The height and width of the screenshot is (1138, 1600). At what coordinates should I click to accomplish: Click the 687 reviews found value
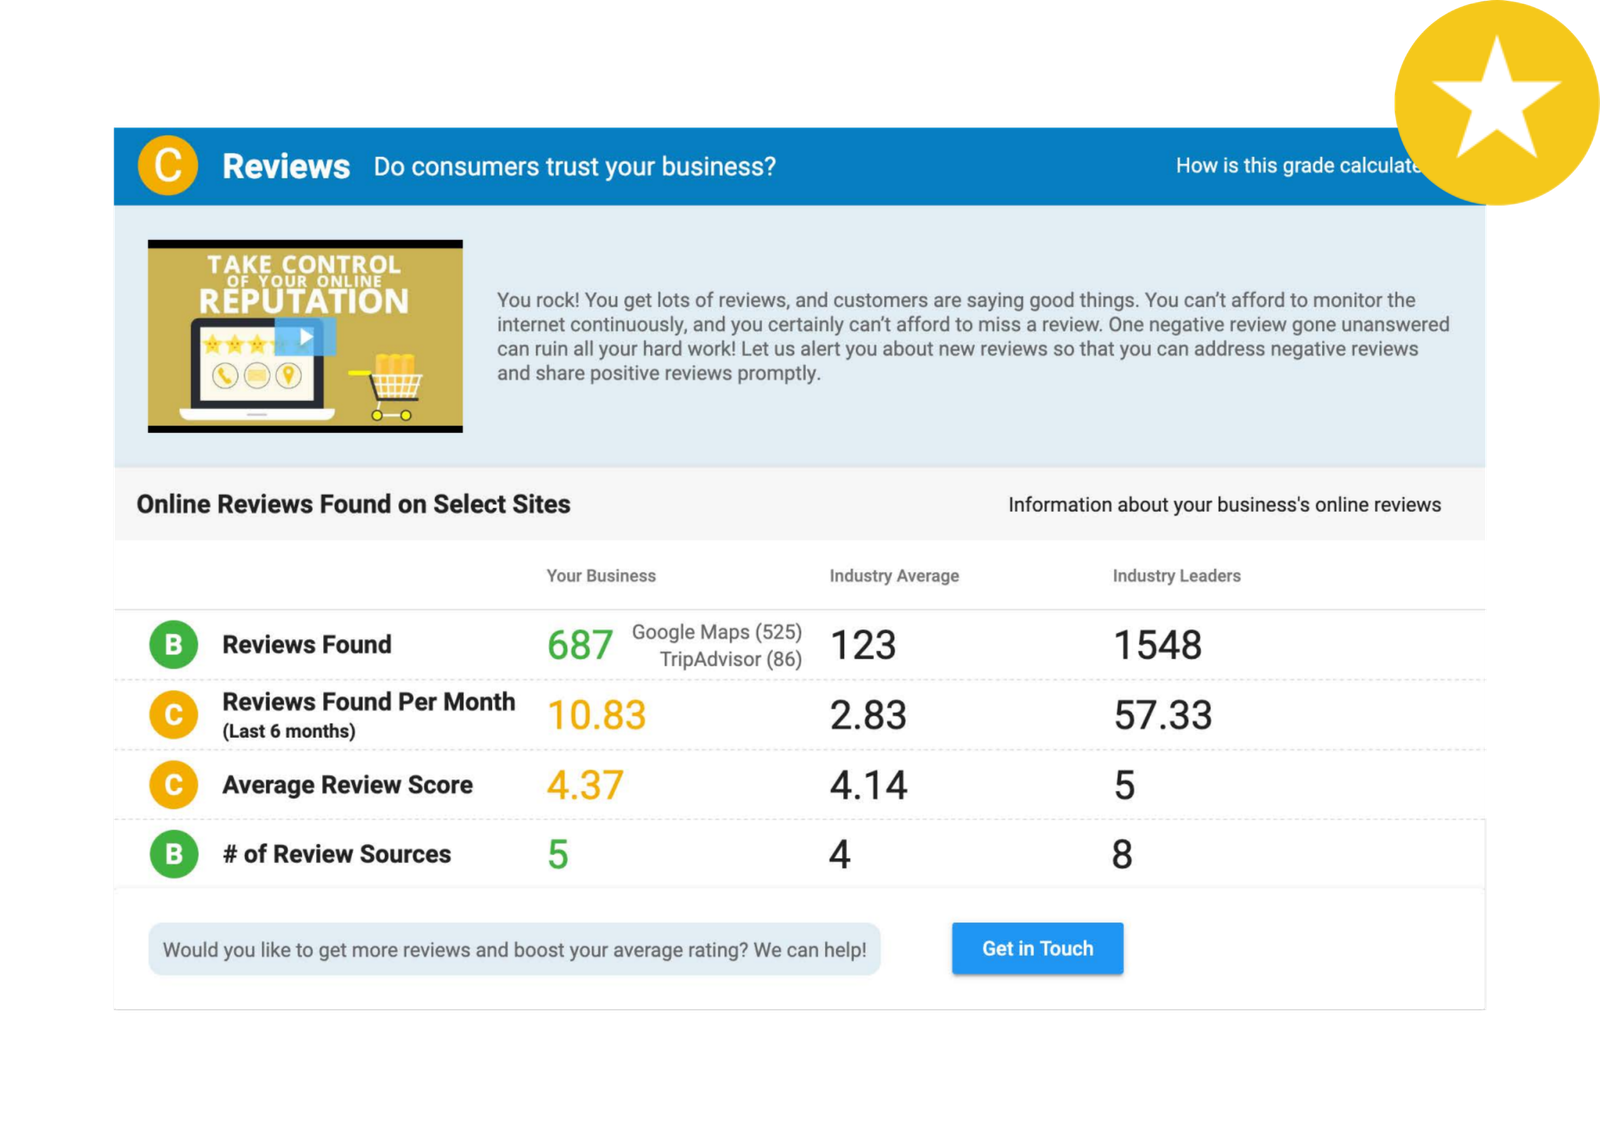(580, 645)
